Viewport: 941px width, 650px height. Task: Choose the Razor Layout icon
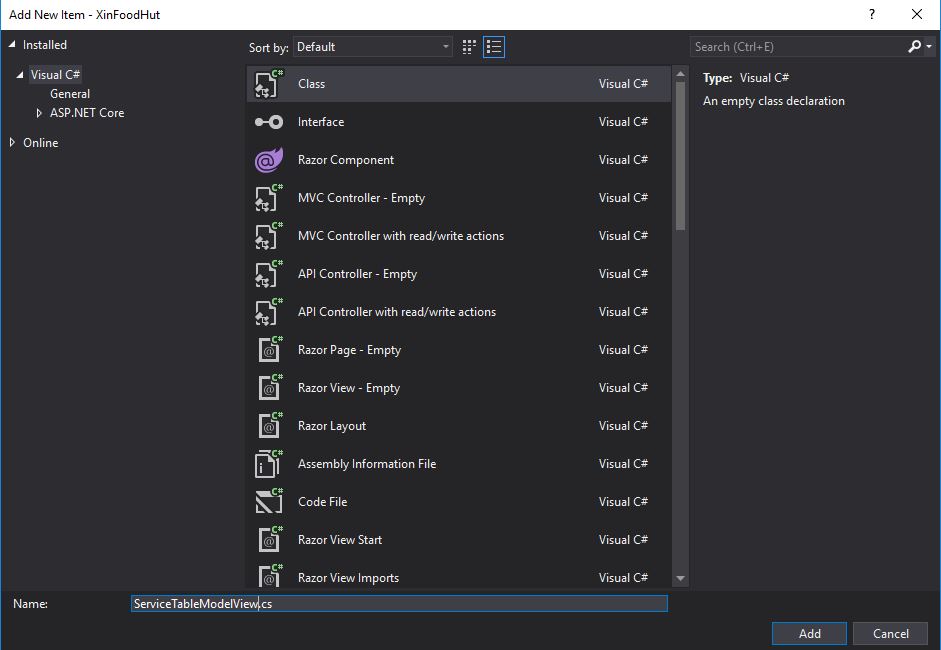268,426
